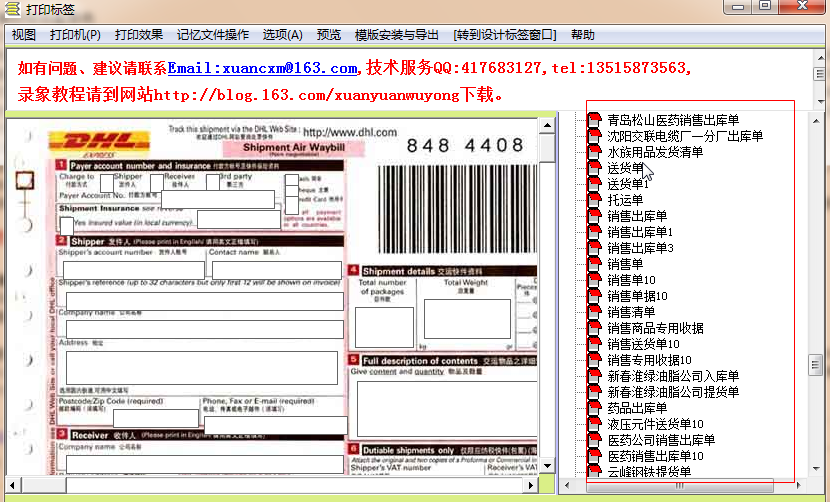The height and width of the screenshot is (502, 830).
Task: Click the icon beside 销售出库单1
Action: [x=594, y=232]
